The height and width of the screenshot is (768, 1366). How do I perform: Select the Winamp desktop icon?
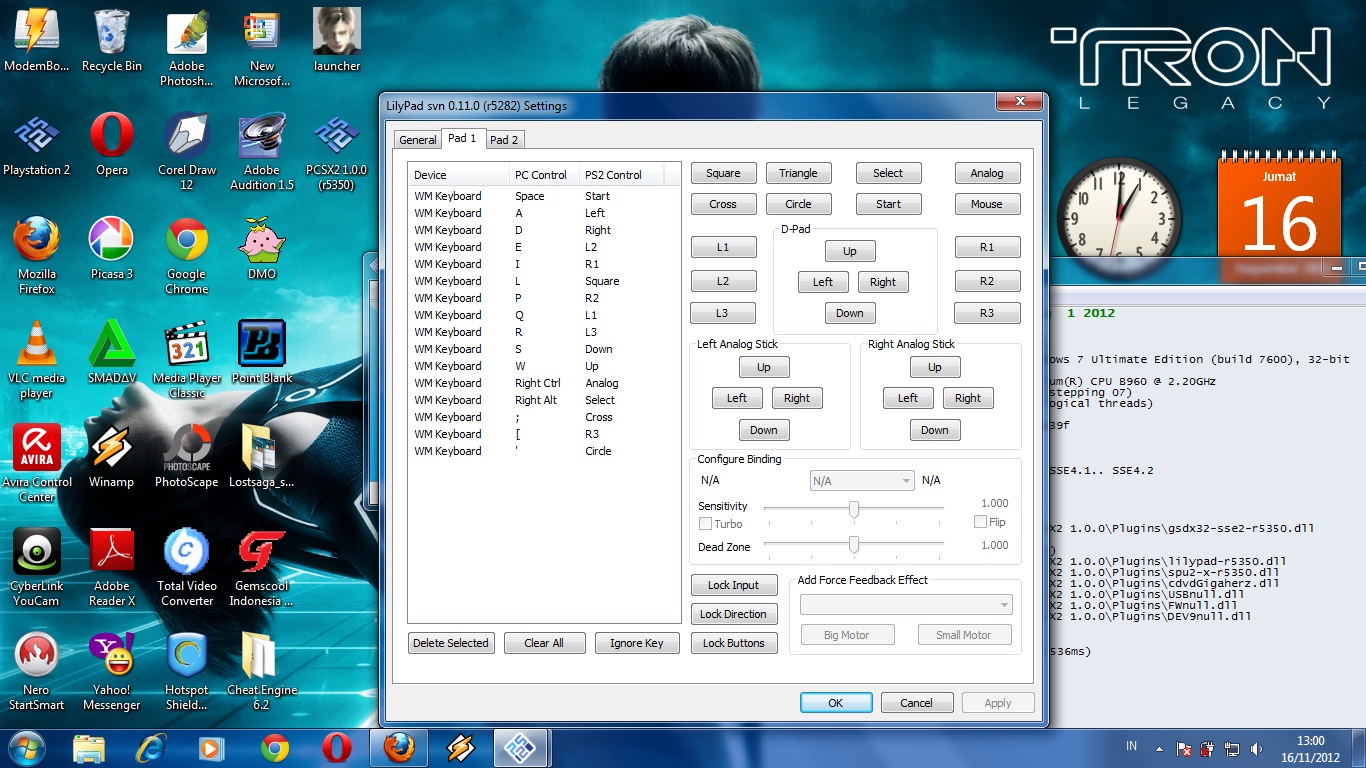112,457
